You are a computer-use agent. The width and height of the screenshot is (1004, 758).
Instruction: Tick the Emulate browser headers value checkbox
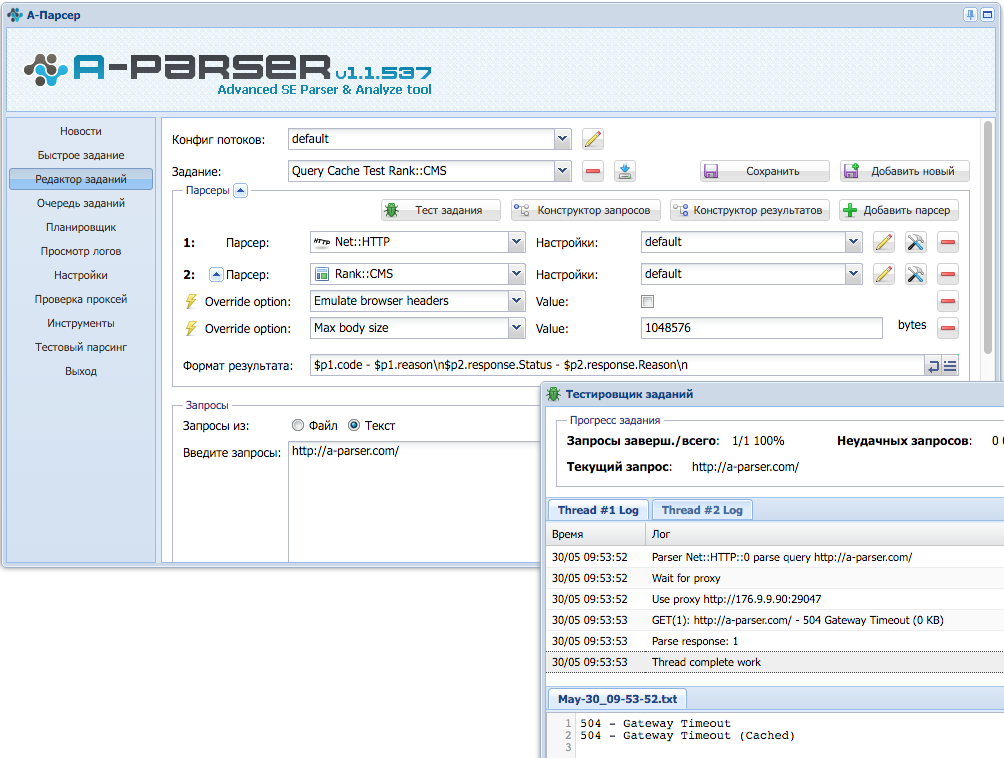point(647,302)
